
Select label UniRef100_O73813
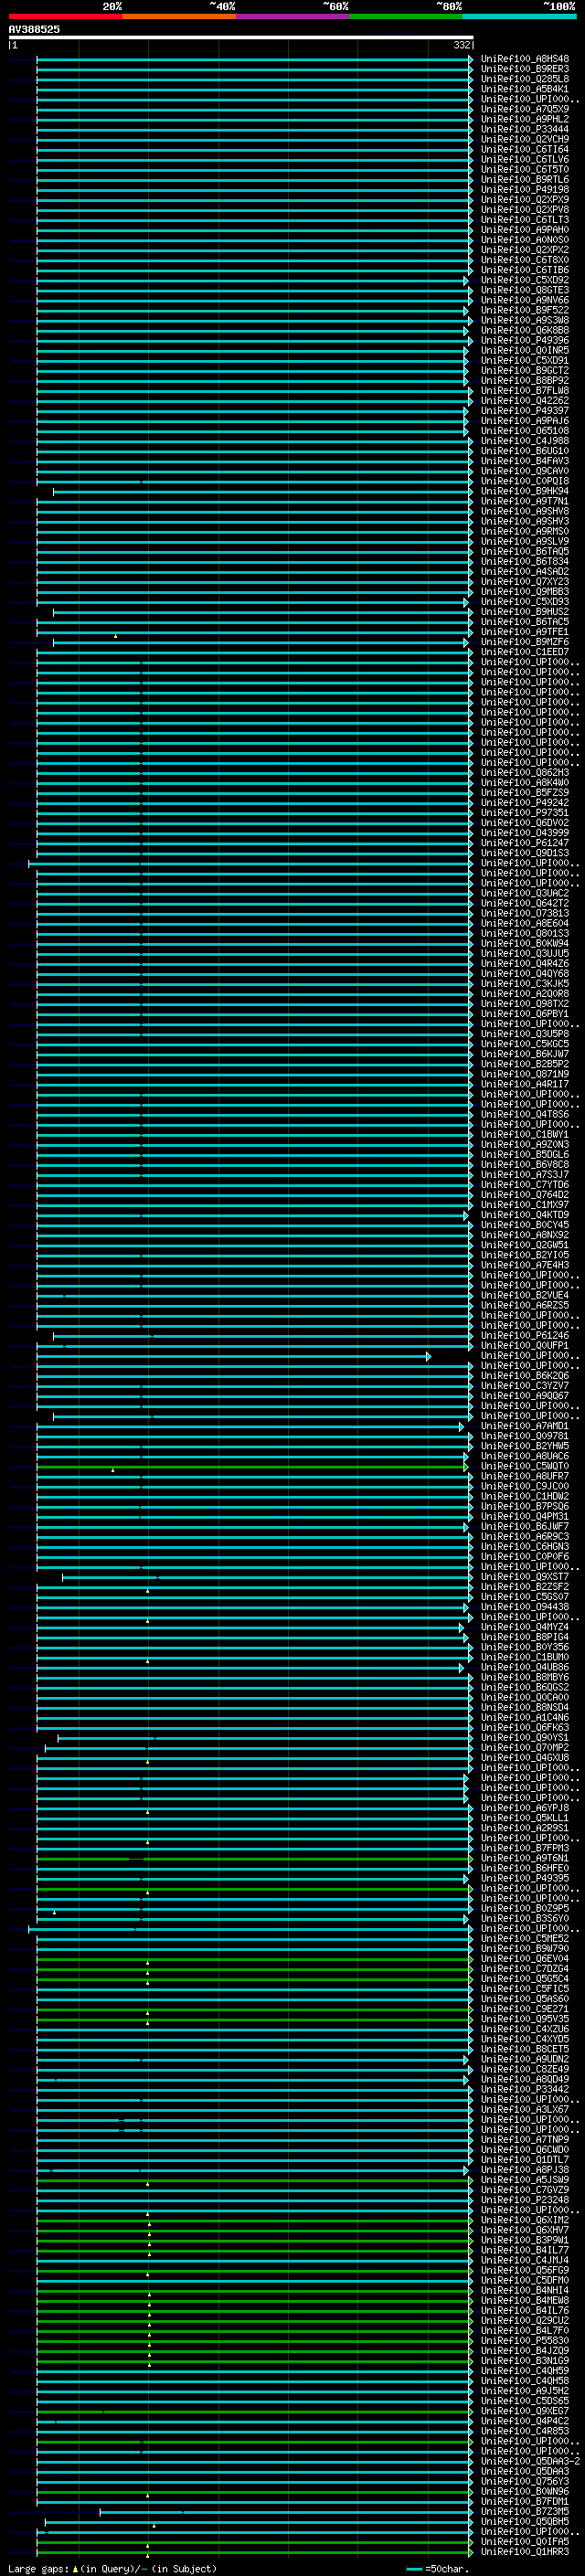point(525,913)
